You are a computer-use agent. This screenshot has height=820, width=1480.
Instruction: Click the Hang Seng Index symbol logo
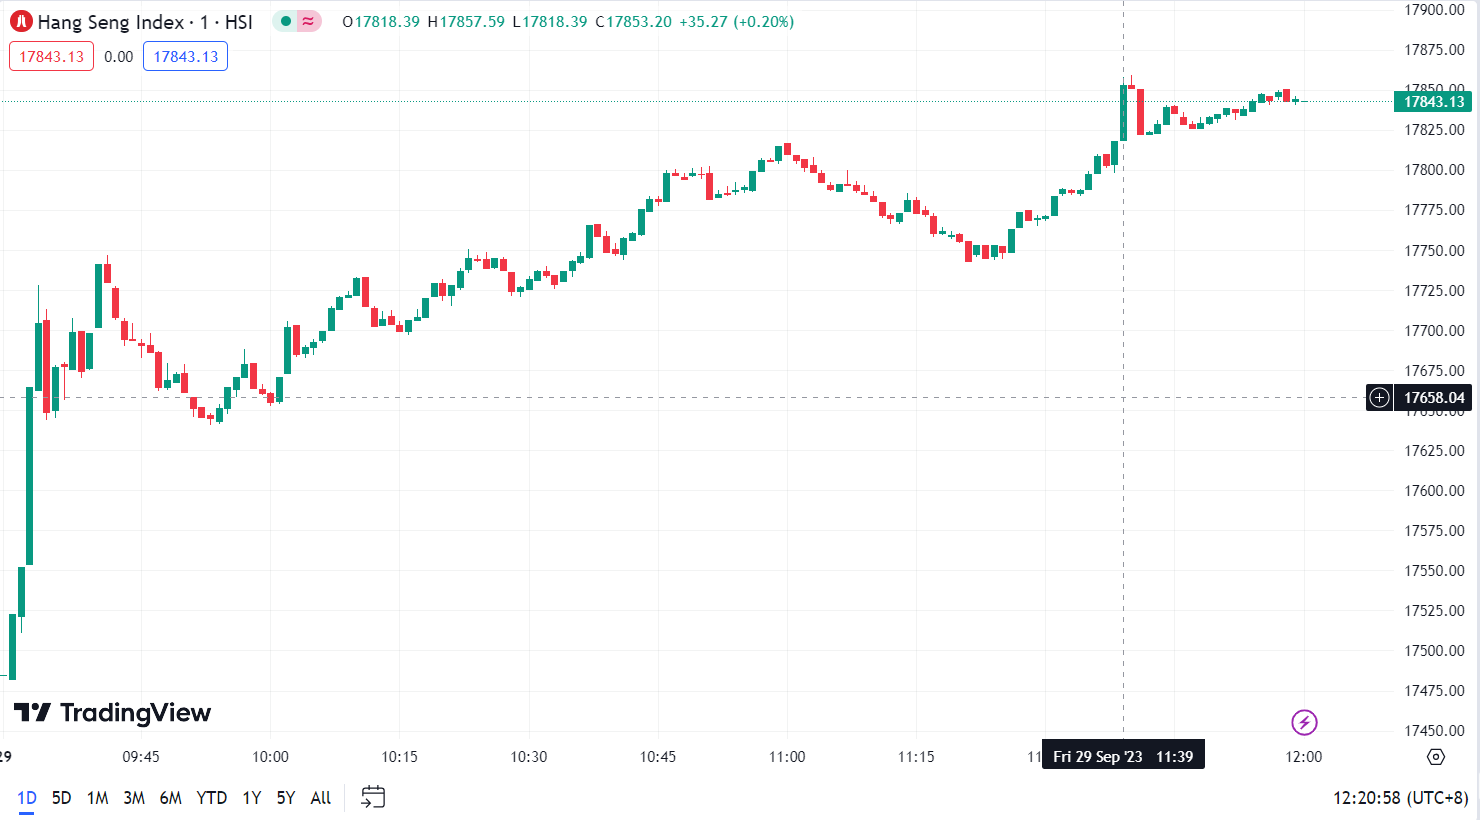coord(21,21)
